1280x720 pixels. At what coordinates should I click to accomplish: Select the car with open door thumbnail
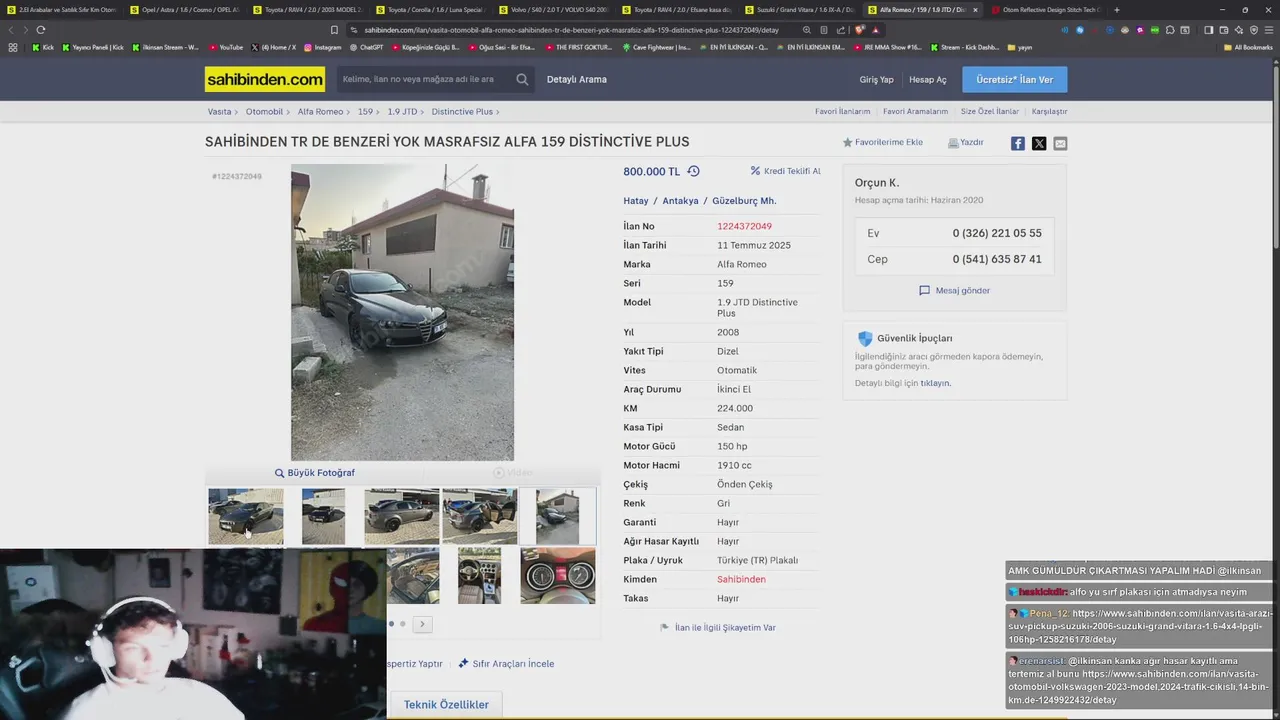point(480,516)
